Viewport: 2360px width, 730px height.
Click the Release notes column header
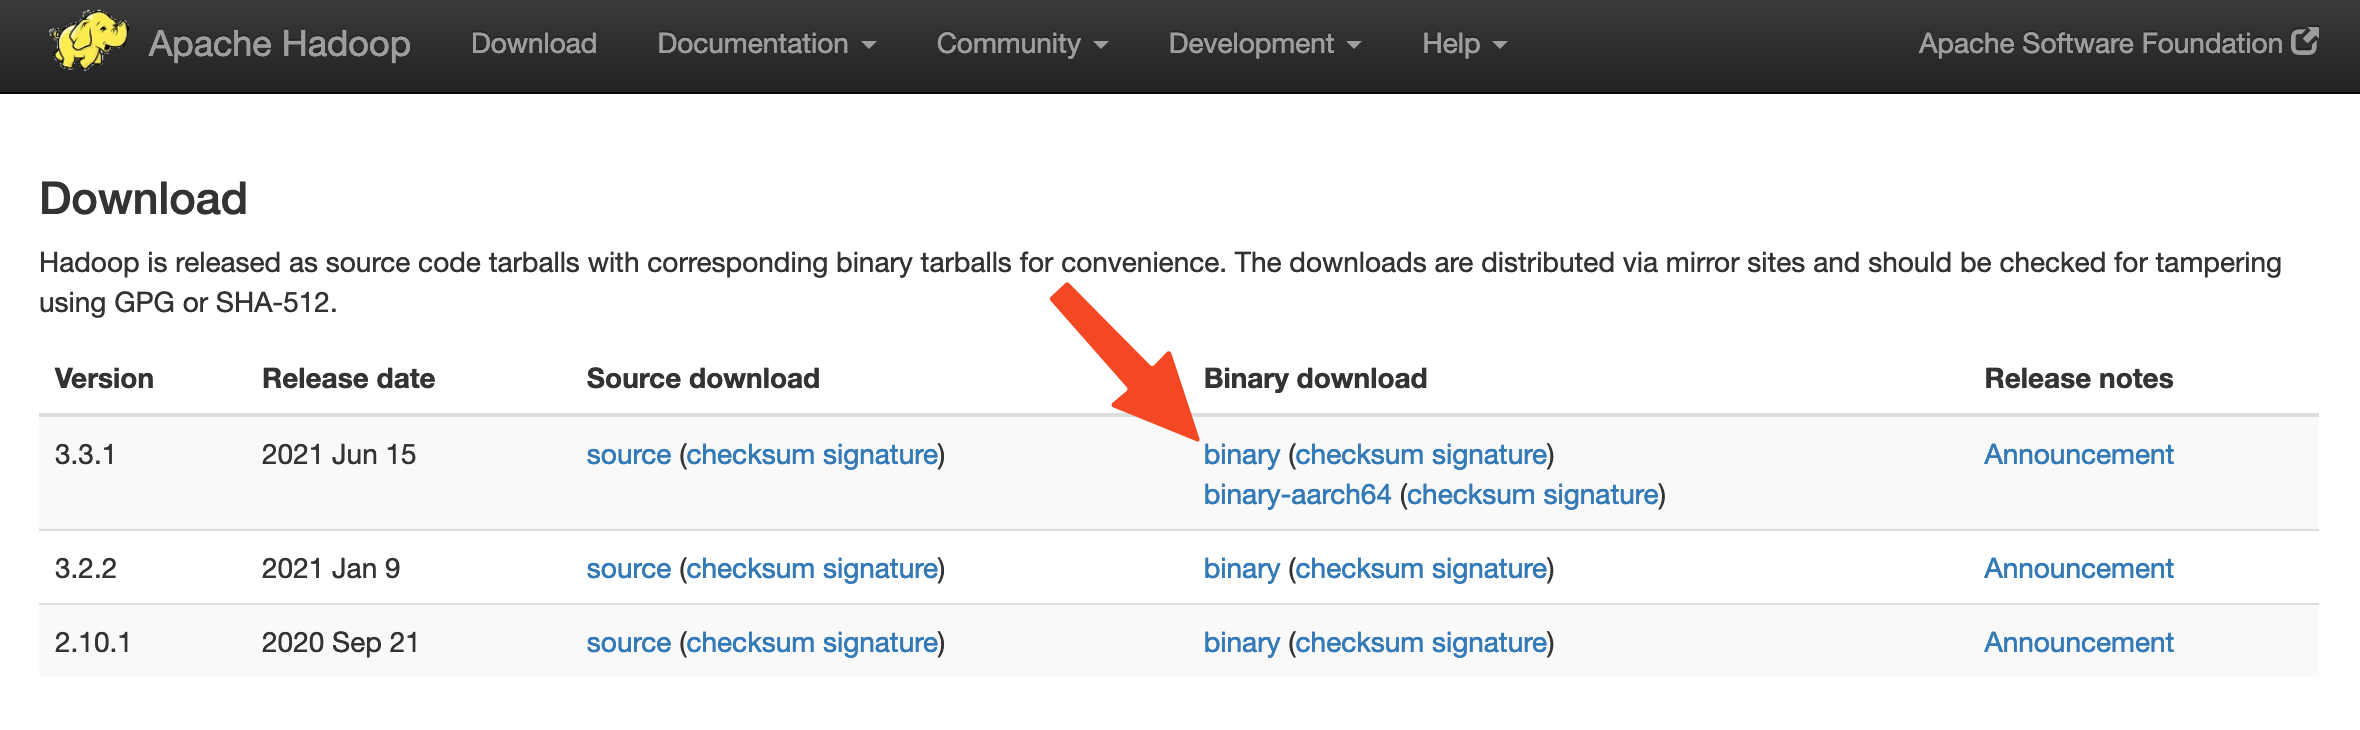click(x=2078, y=379)
